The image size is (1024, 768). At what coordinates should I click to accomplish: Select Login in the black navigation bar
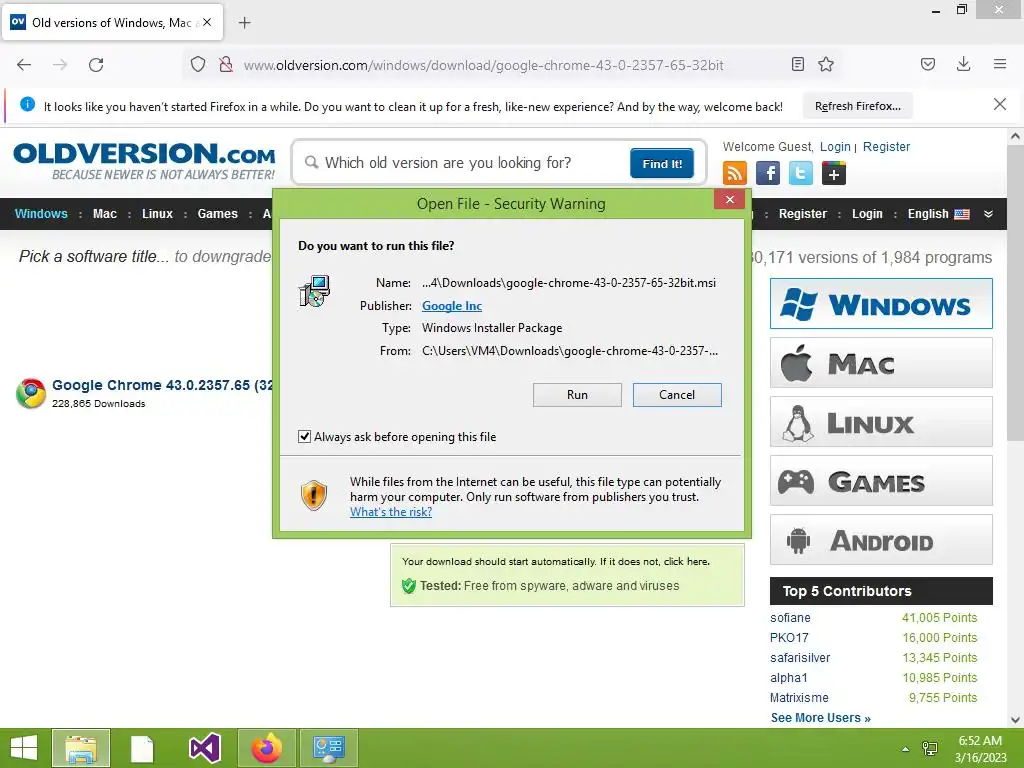coord(867,214)
